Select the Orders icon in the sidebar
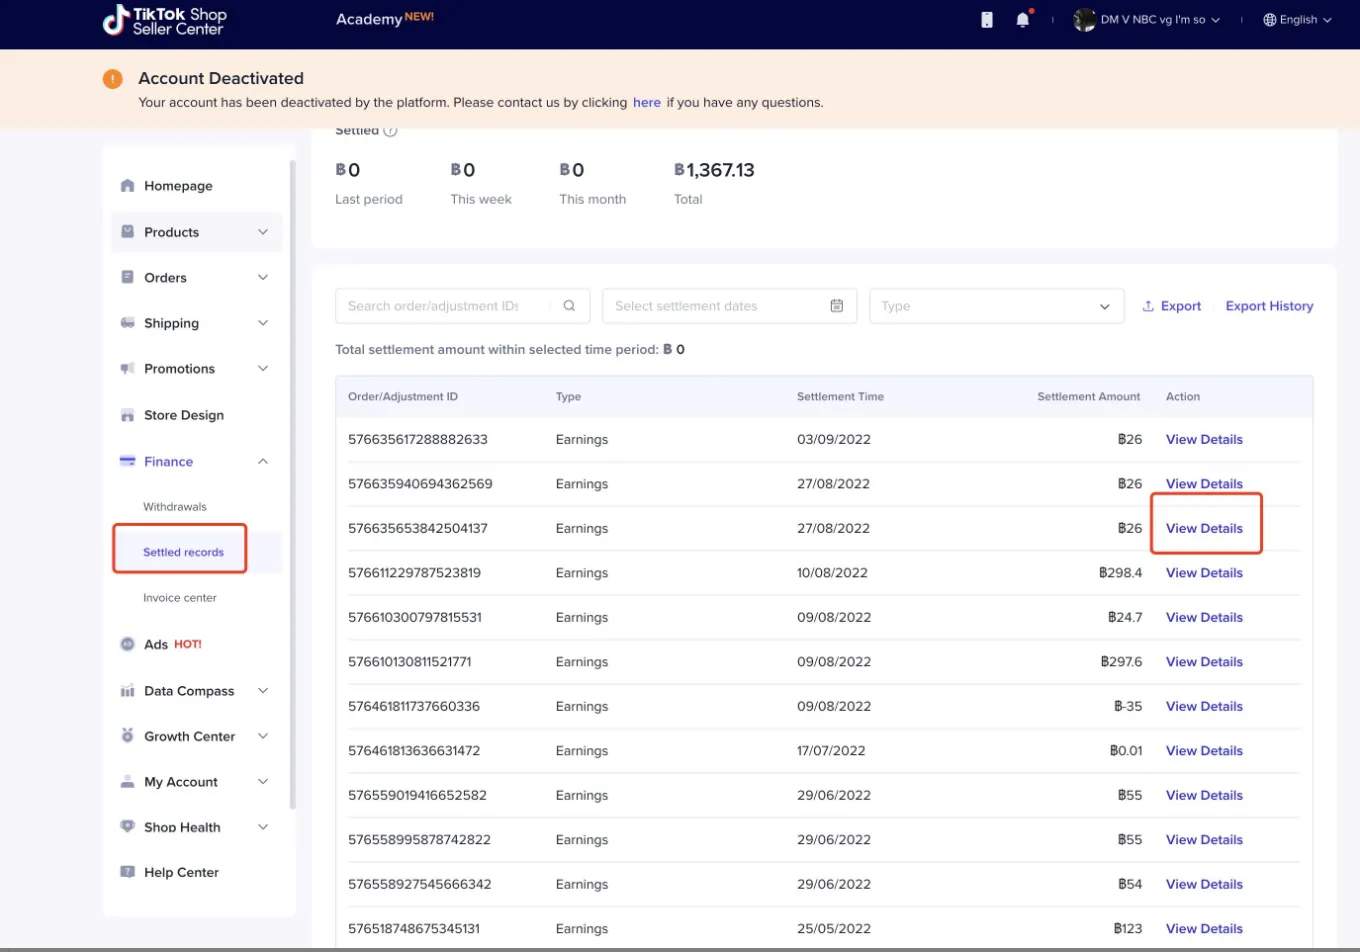 click(127, 277)
